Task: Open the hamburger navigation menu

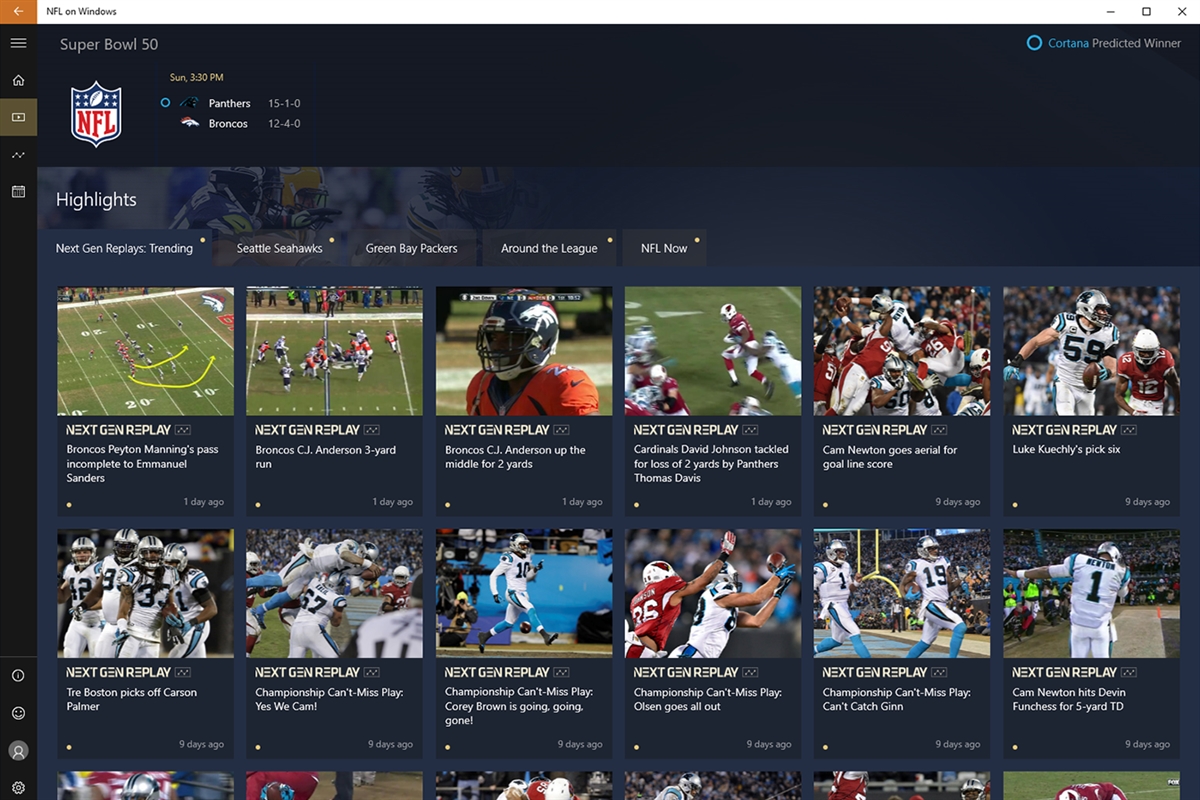Action: [18, 43]
